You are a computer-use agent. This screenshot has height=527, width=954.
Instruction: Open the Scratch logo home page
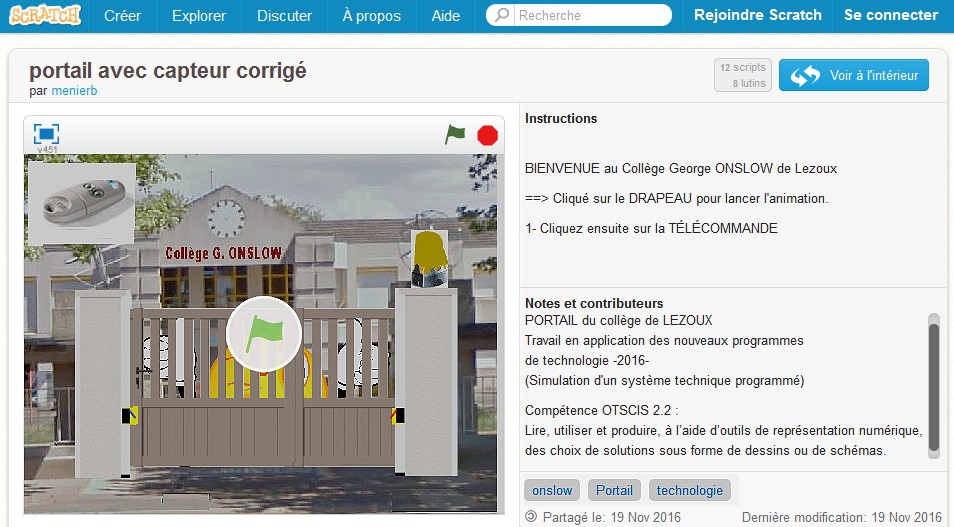45,15
